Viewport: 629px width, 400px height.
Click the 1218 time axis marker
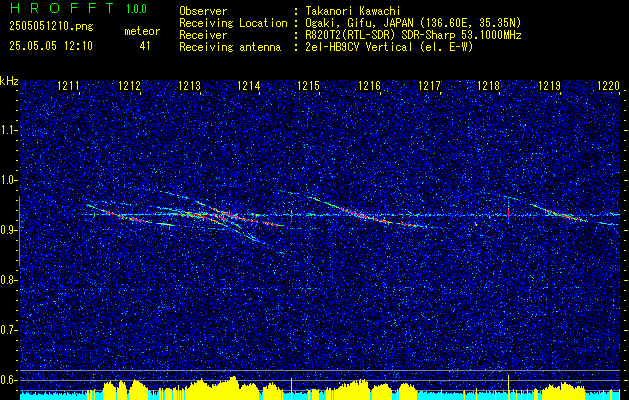click(x=489, y=86)
